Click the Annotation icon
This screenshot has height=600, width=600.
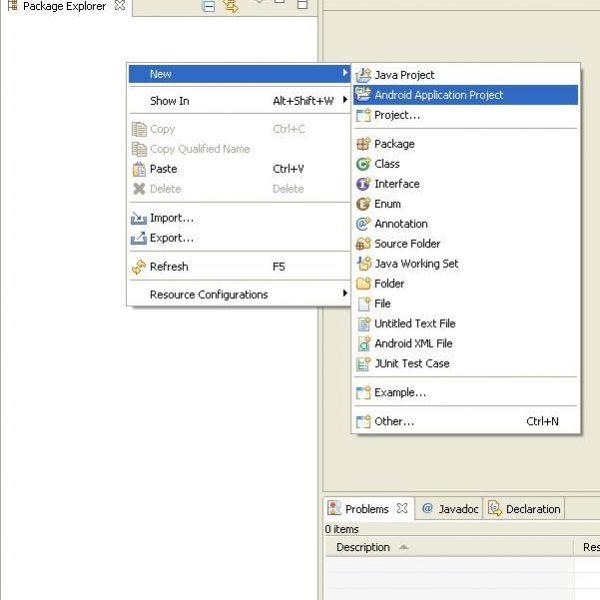(x=363, y=224)
